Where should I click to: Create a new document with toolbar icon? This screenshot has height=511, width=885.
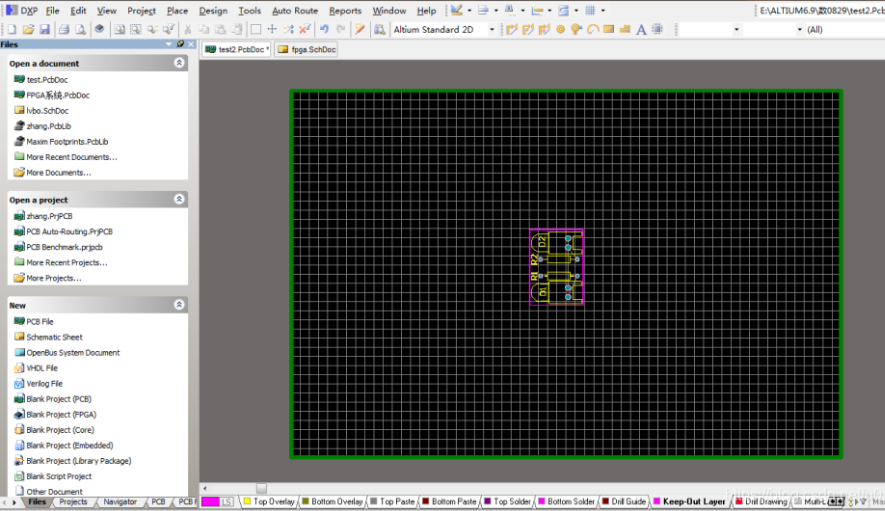(12, 29)
